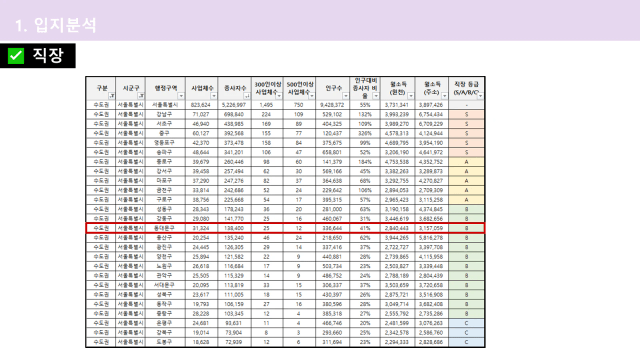
Task: Select the 서대문구 district cell
Action: [x=165, y=285]
